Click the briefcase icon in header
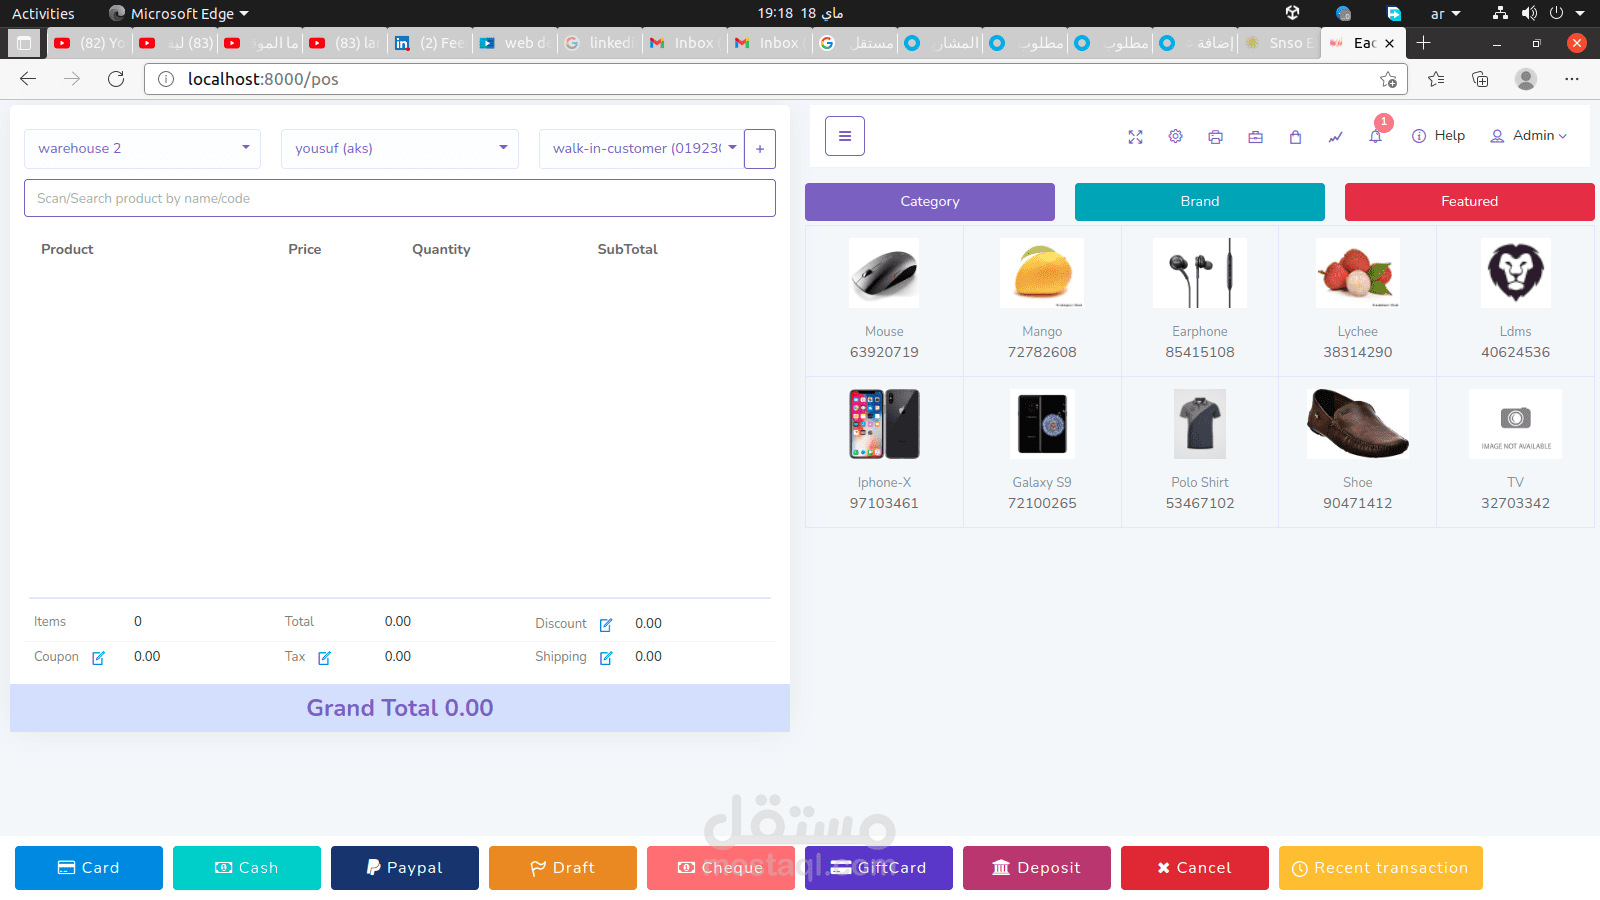 [x=1255, y=137]
